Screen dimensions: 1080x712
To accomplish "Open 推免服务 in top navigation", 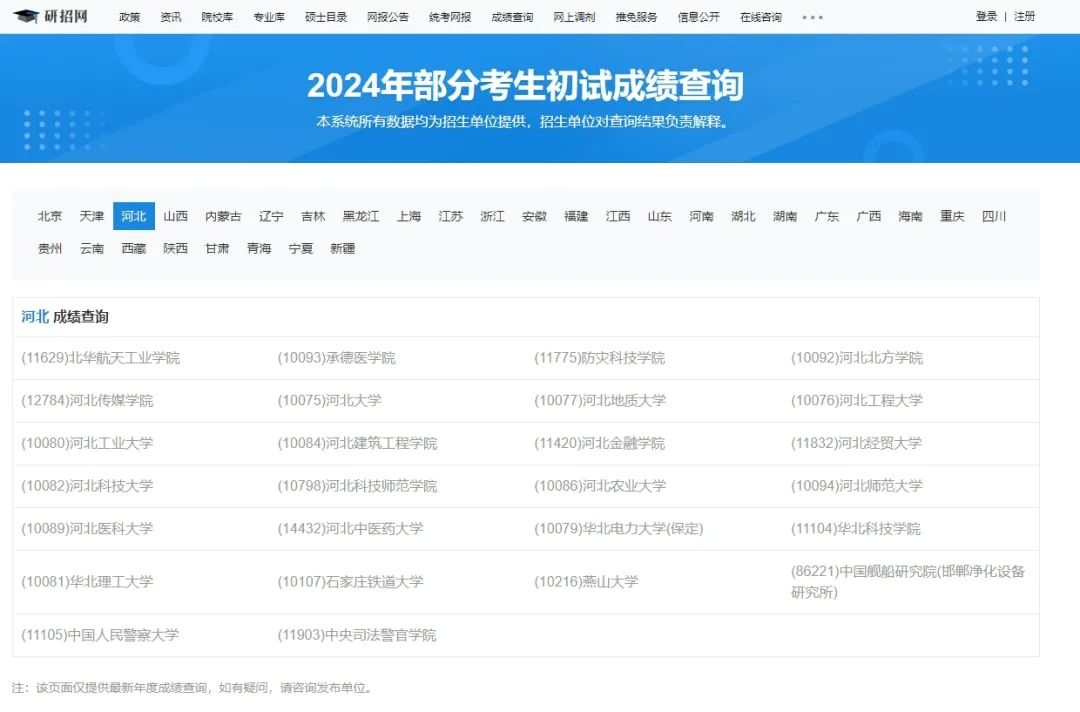I will pyautogui.click(x=636, y=17).
